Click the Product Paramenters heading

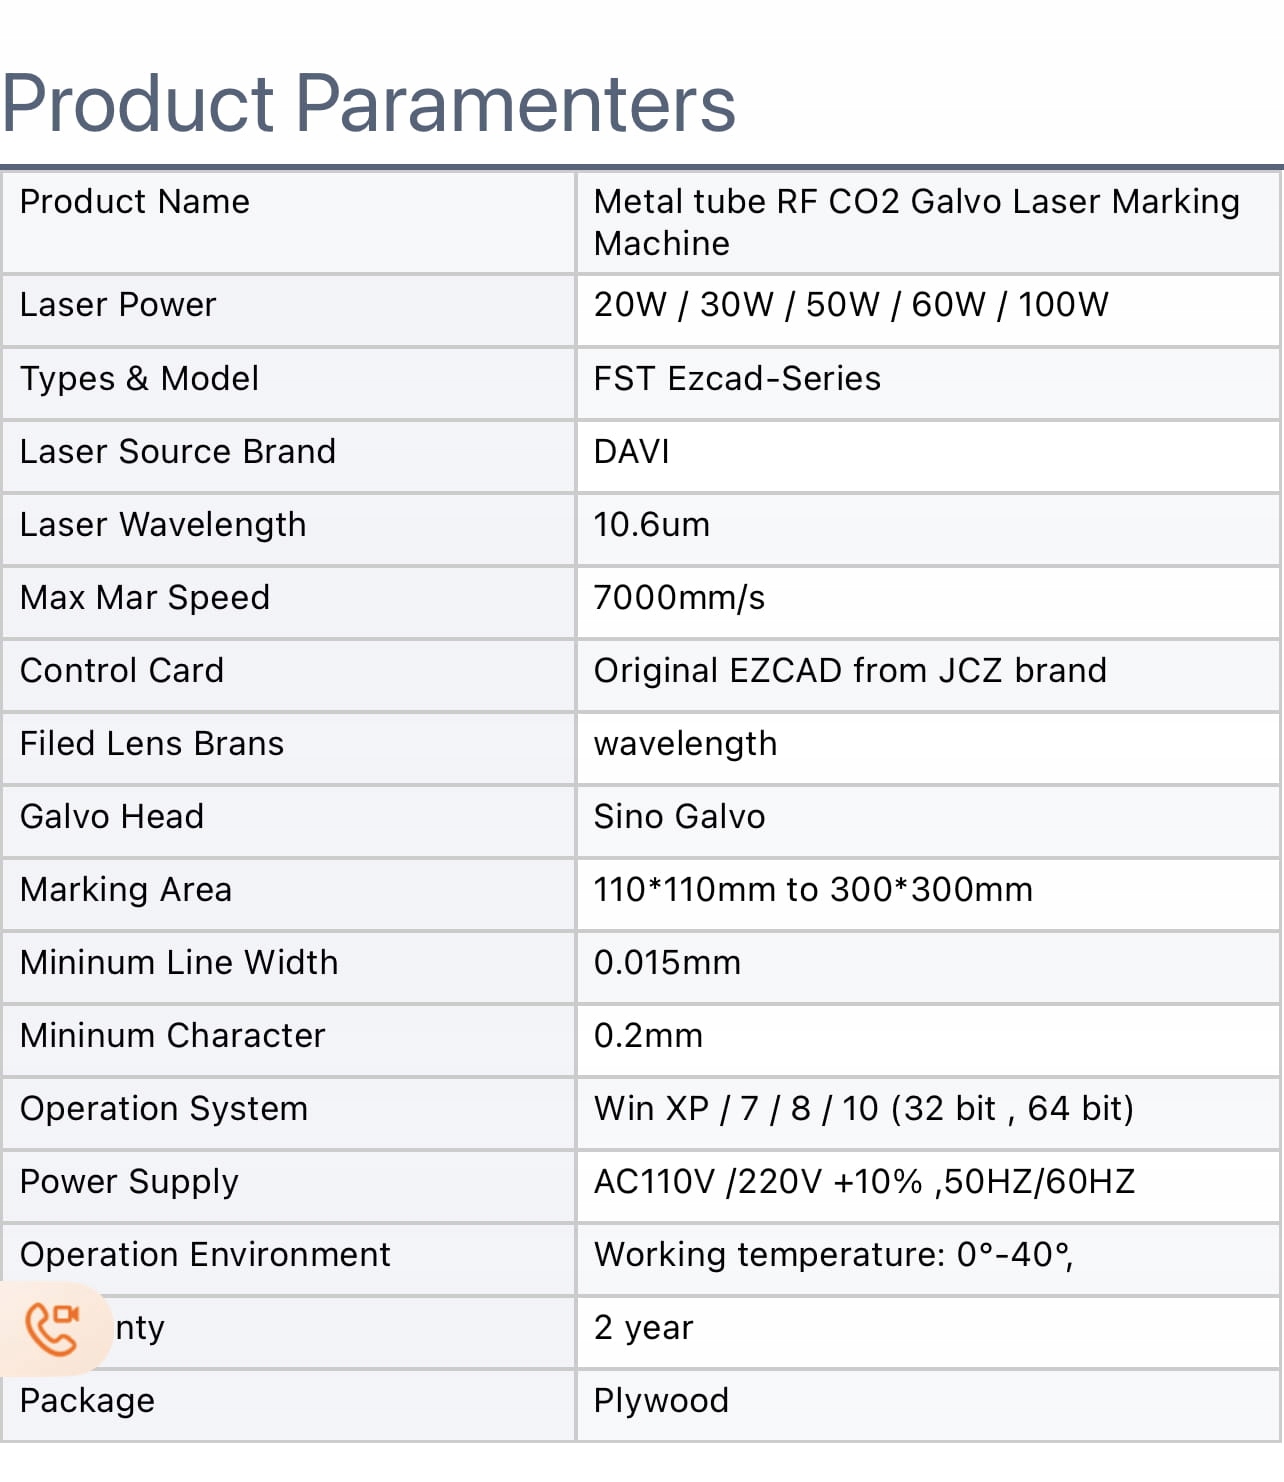pyautogui.click(x=368, y=104)
